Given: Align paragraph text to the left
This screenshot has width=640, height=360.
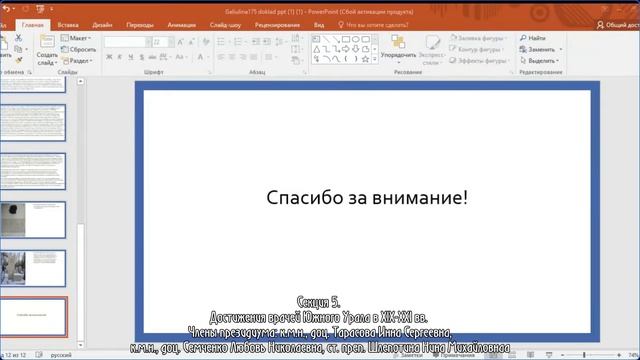Looking at the screenshot, I should 221,57.
